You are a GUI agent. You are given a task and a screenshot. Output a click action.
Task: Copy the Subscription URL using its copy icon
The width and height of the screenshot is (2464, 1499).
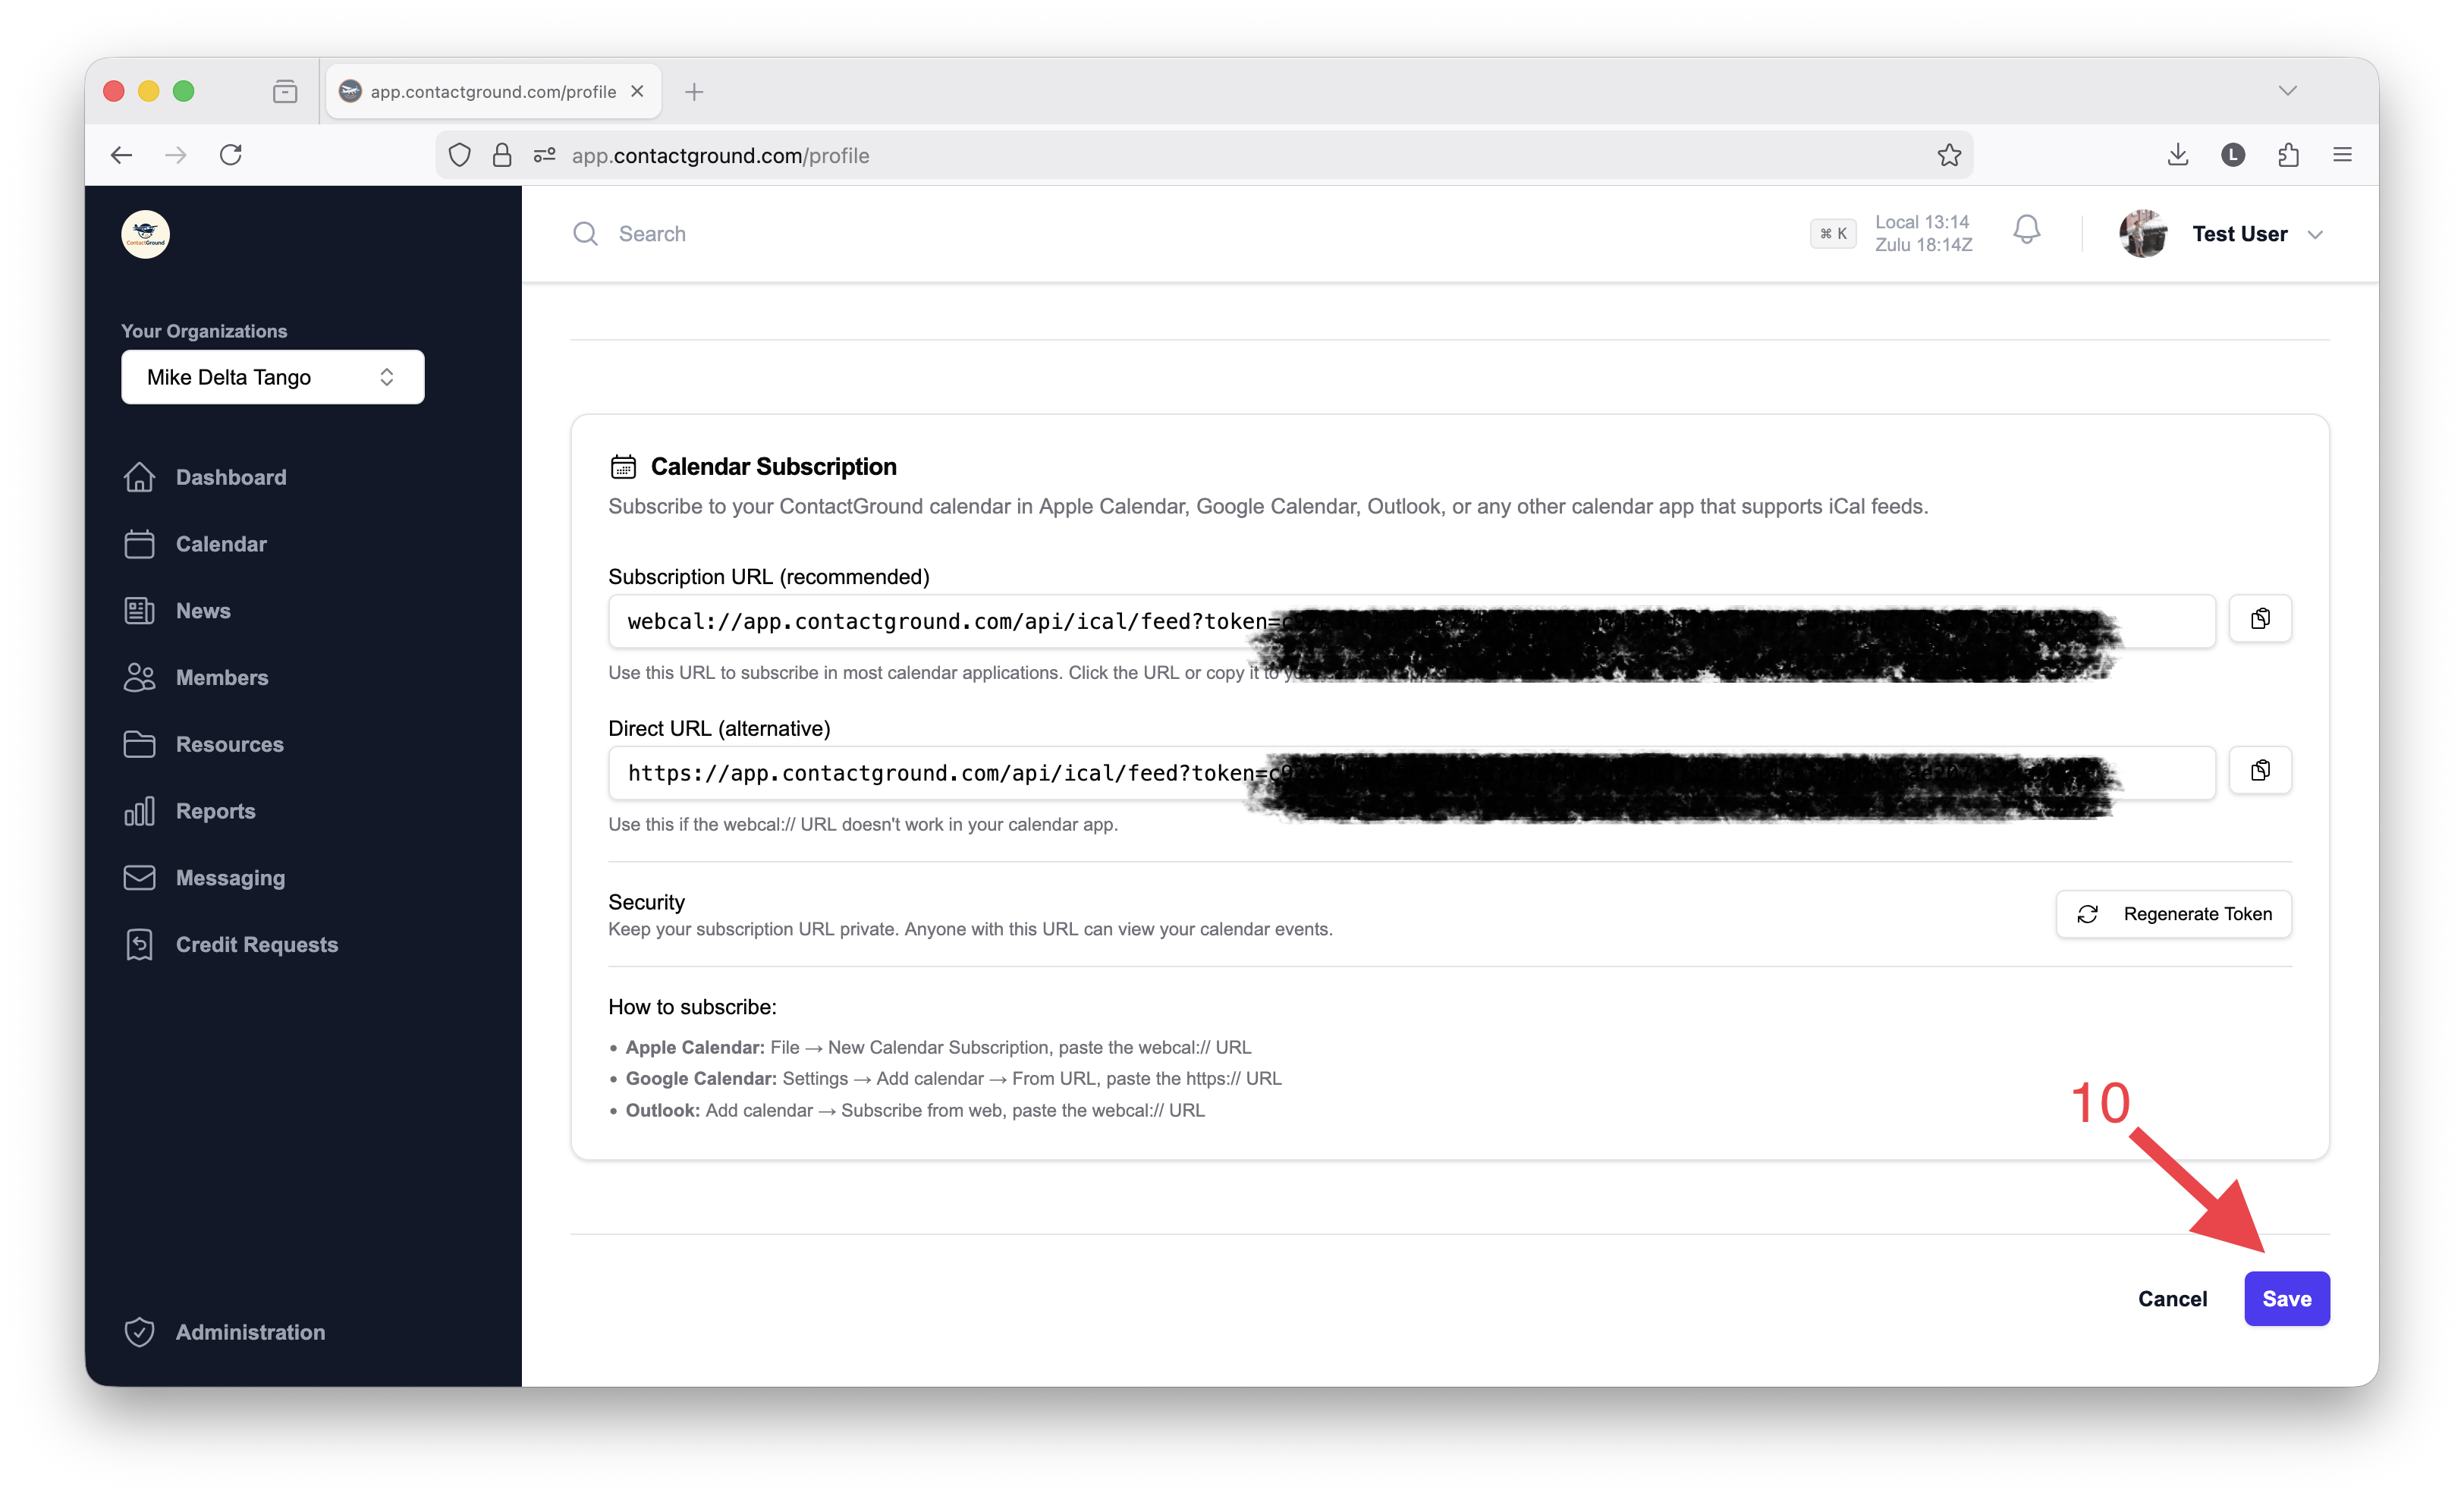pyautogui.click(x=2260, y=618)
